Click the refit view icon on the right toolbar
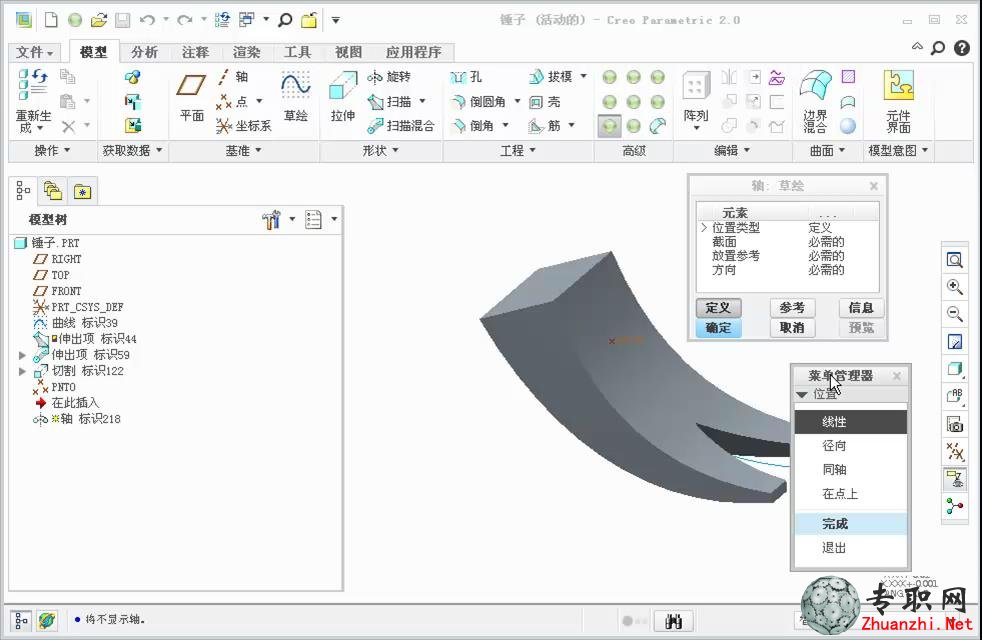Viewport: 982px width, 640px height. coord(954,260)
